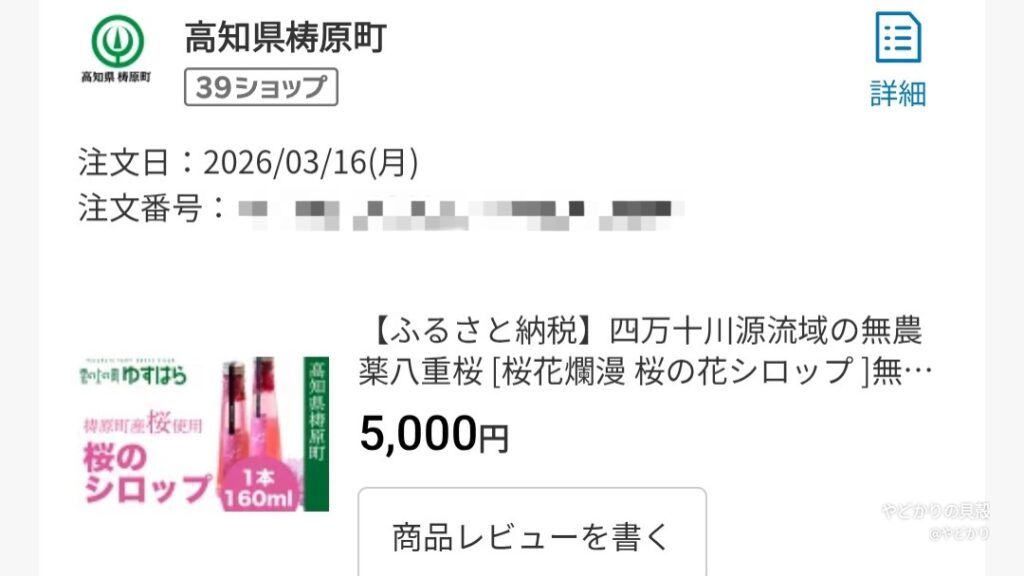Click the blurred order number value
This screenshot has height=576, width=1024.
pos(460,208)
